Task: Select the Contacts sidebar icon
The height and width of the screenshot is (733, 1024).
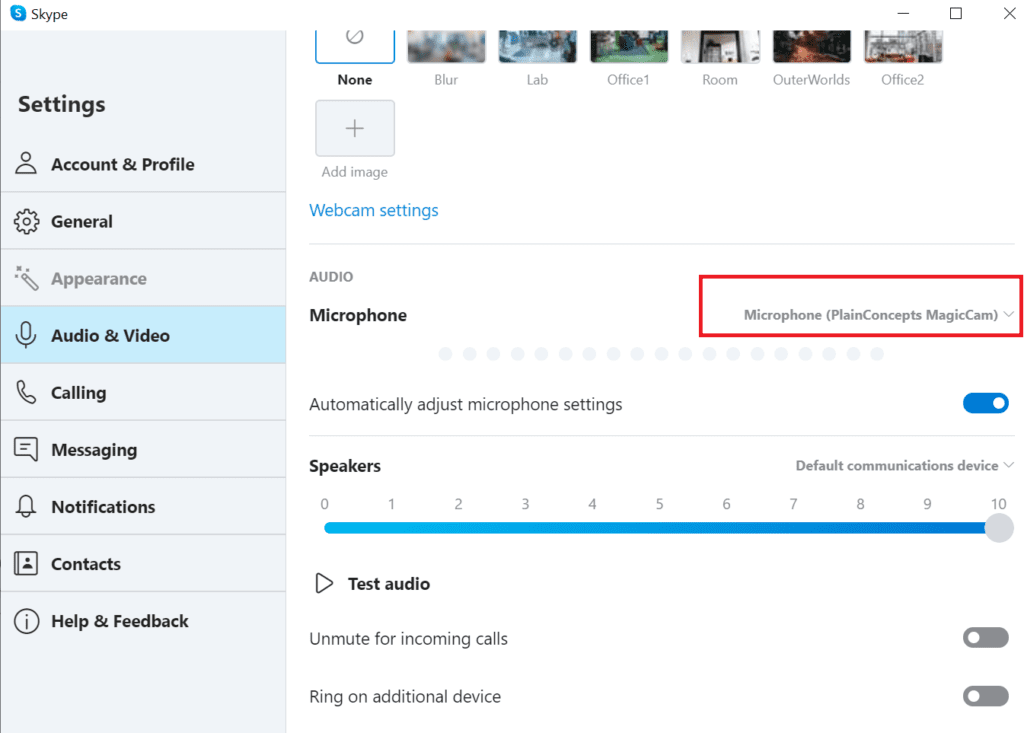Action: [x=27, y=563]
